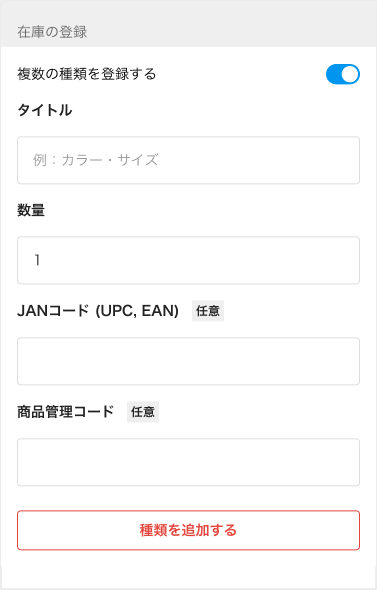
Task: Click red 種類を追加する text
Action: (188, 530)
